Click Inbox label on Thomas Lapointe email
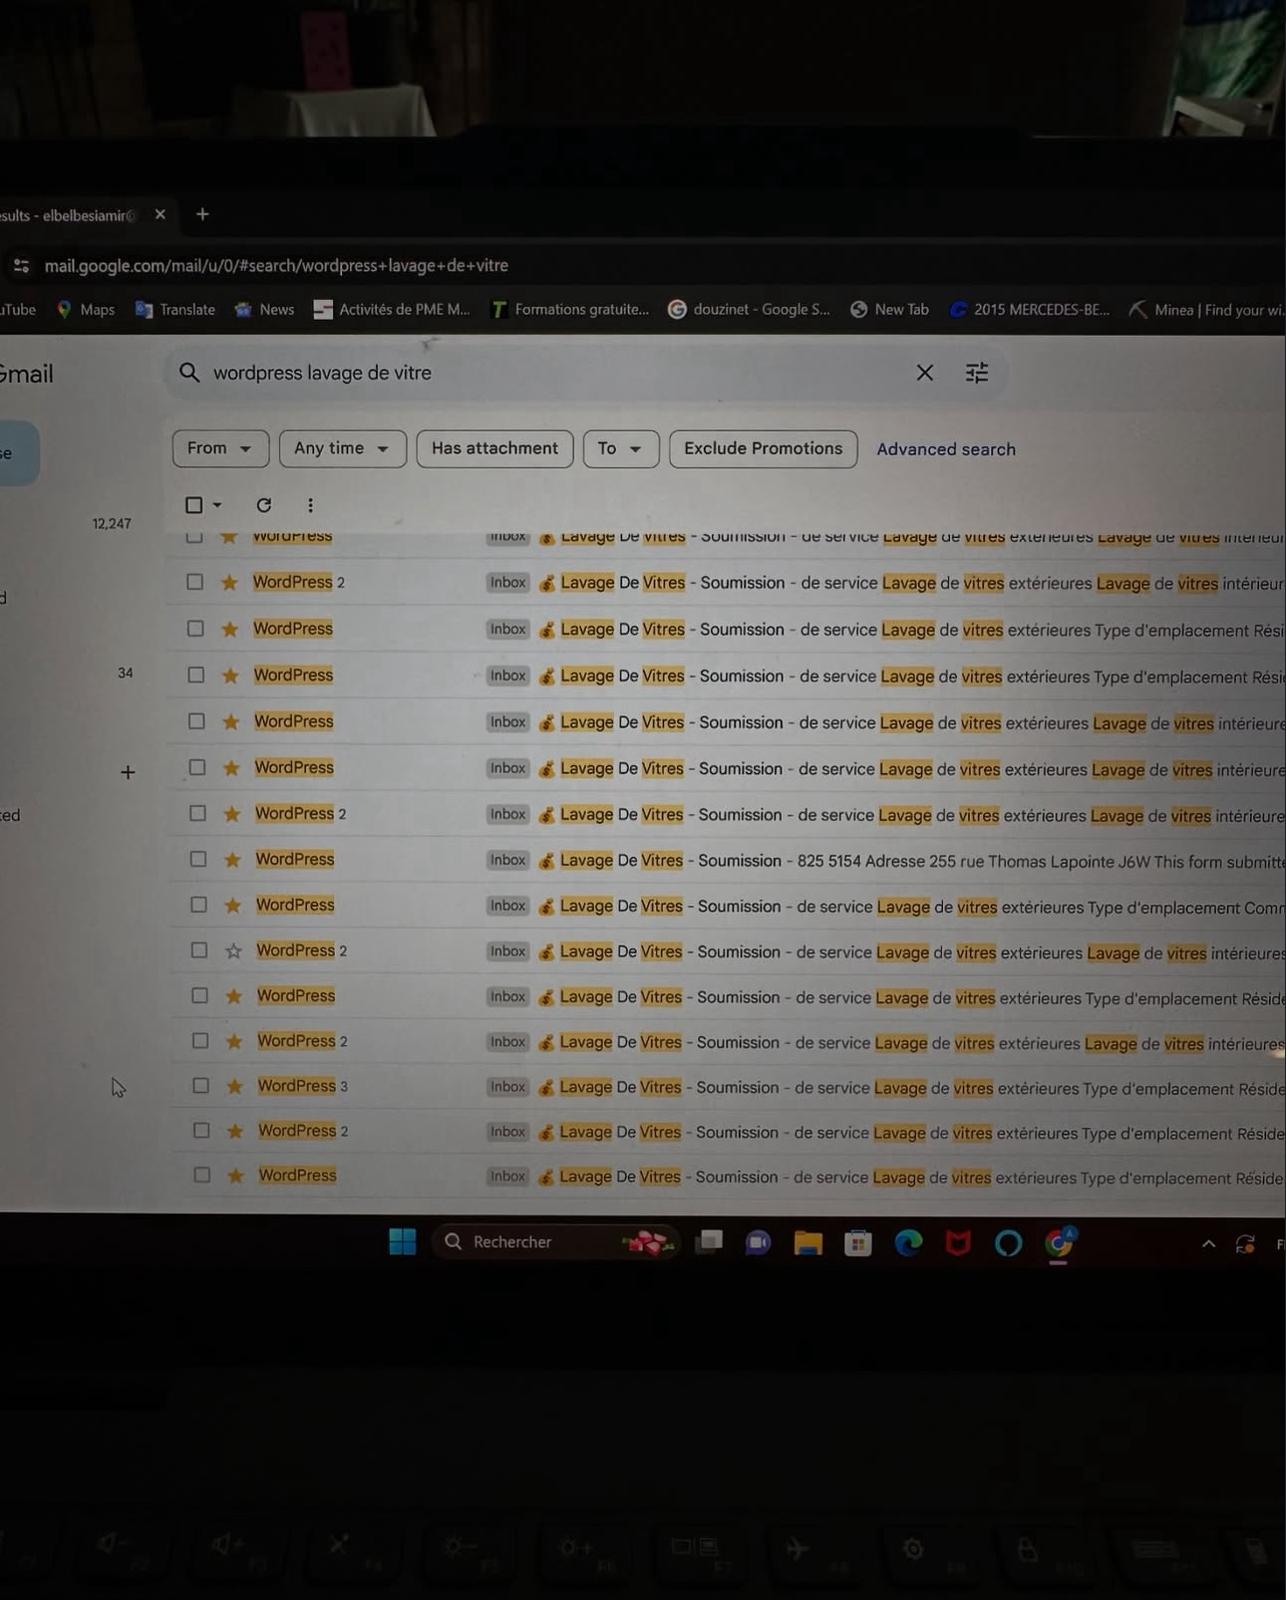This screenshot has height=1600, width=1286. click(508, 860)
